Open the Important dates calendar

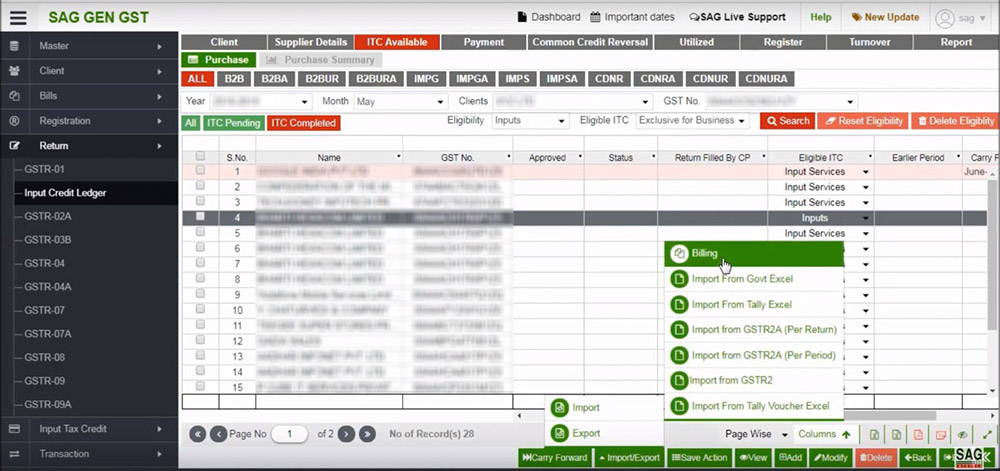(x=632, y=17)
